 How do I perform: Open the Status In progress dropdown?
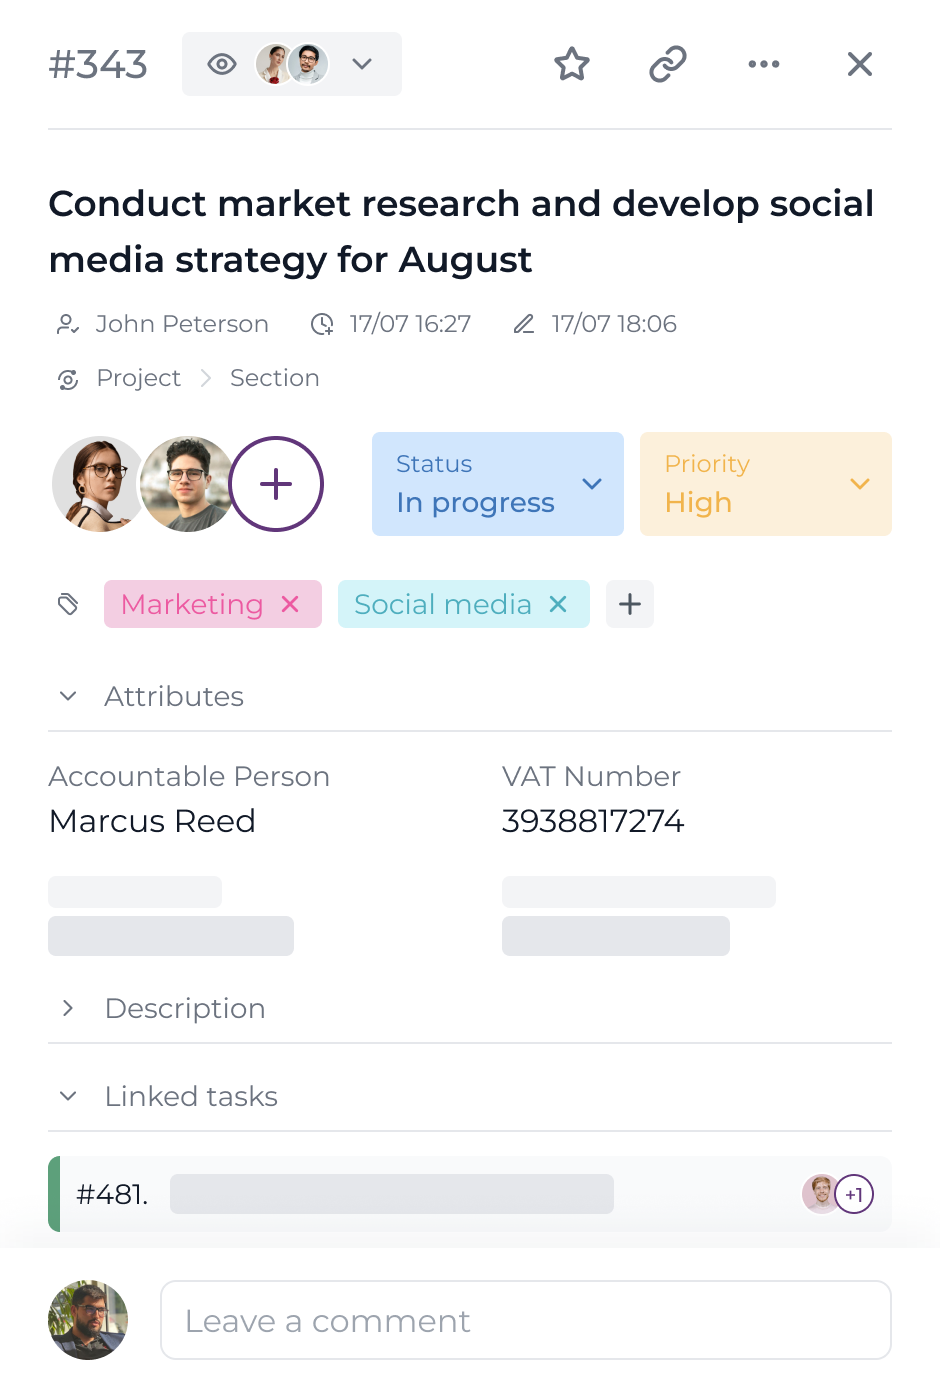pyautogui.click(x=497, y=484)
